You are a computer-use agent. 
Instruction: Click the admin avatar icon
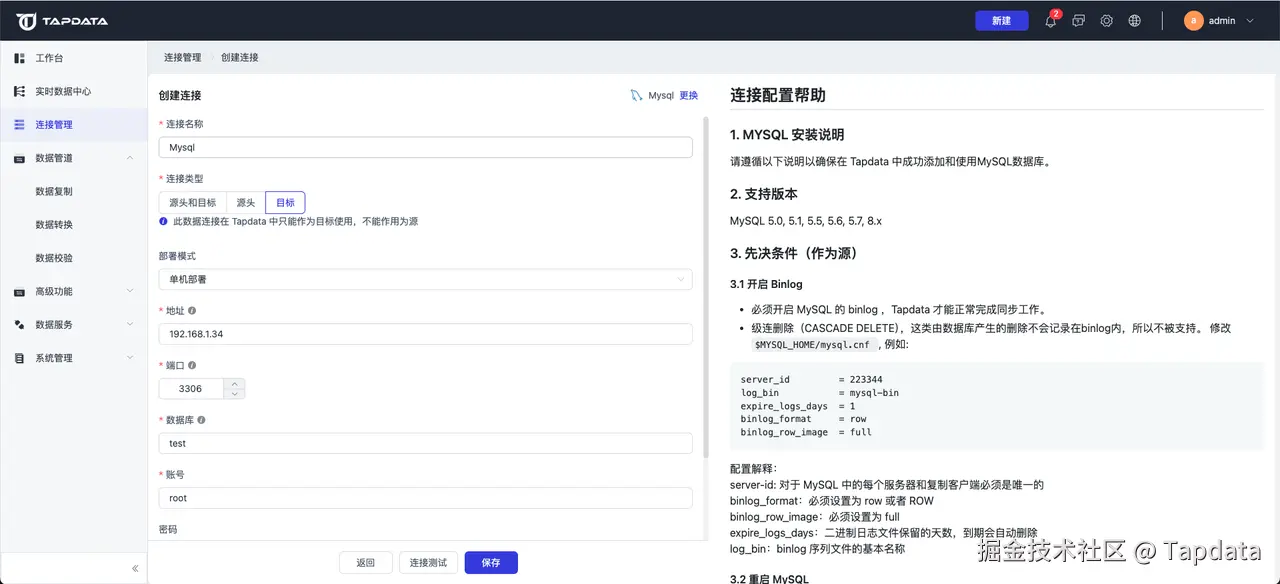click(1193, 20)
